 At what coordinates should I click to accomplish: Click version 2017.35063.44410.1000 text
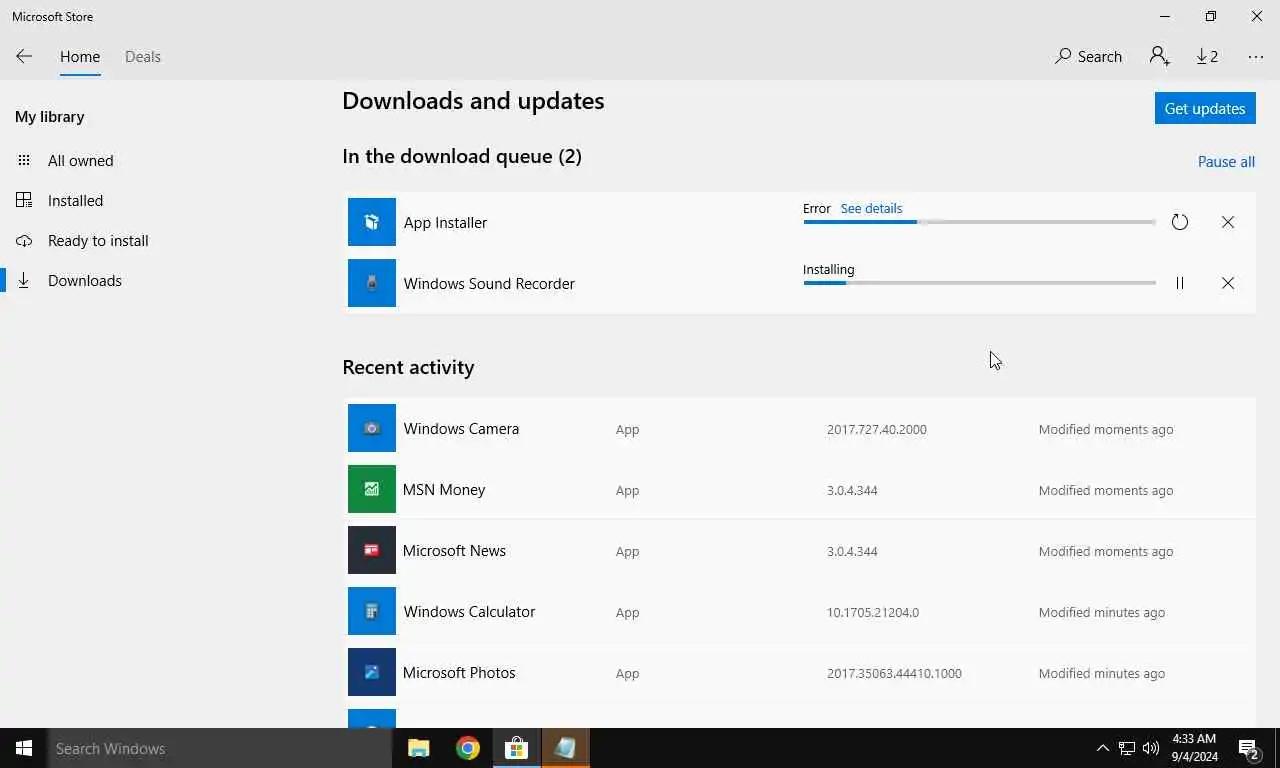tap(894, 673)
